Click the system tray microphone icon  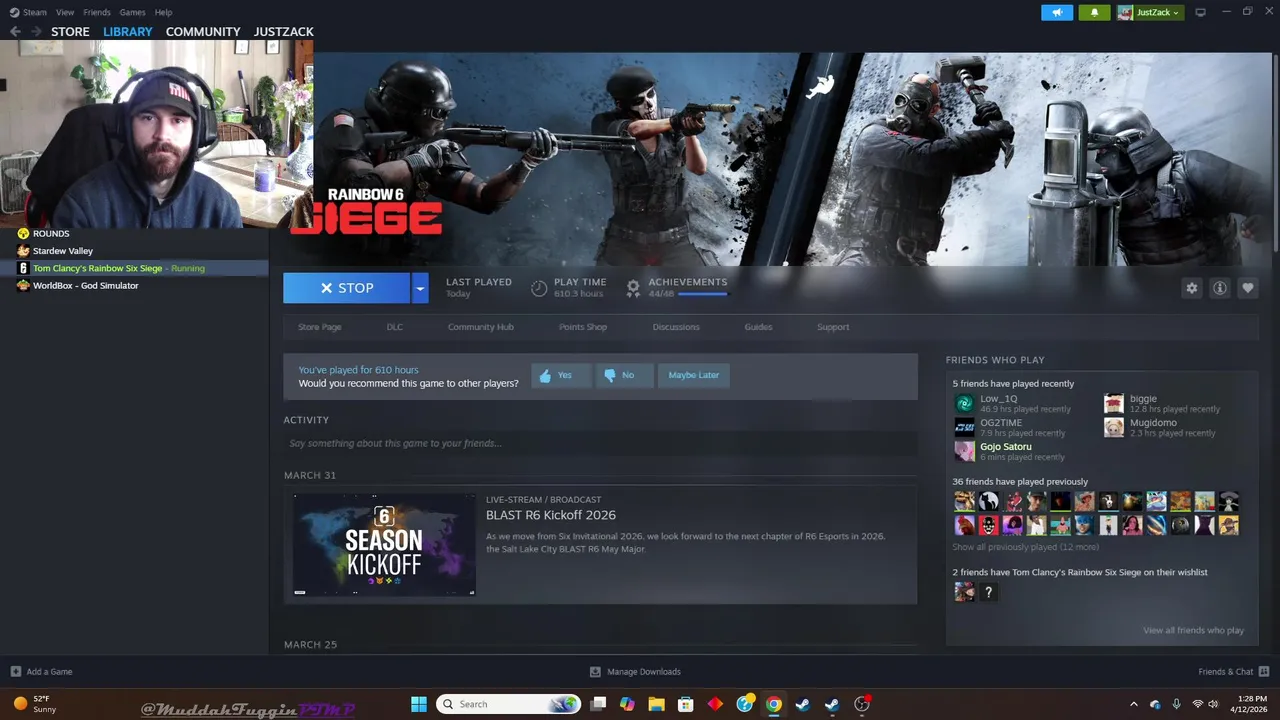tap(1176, 704)
